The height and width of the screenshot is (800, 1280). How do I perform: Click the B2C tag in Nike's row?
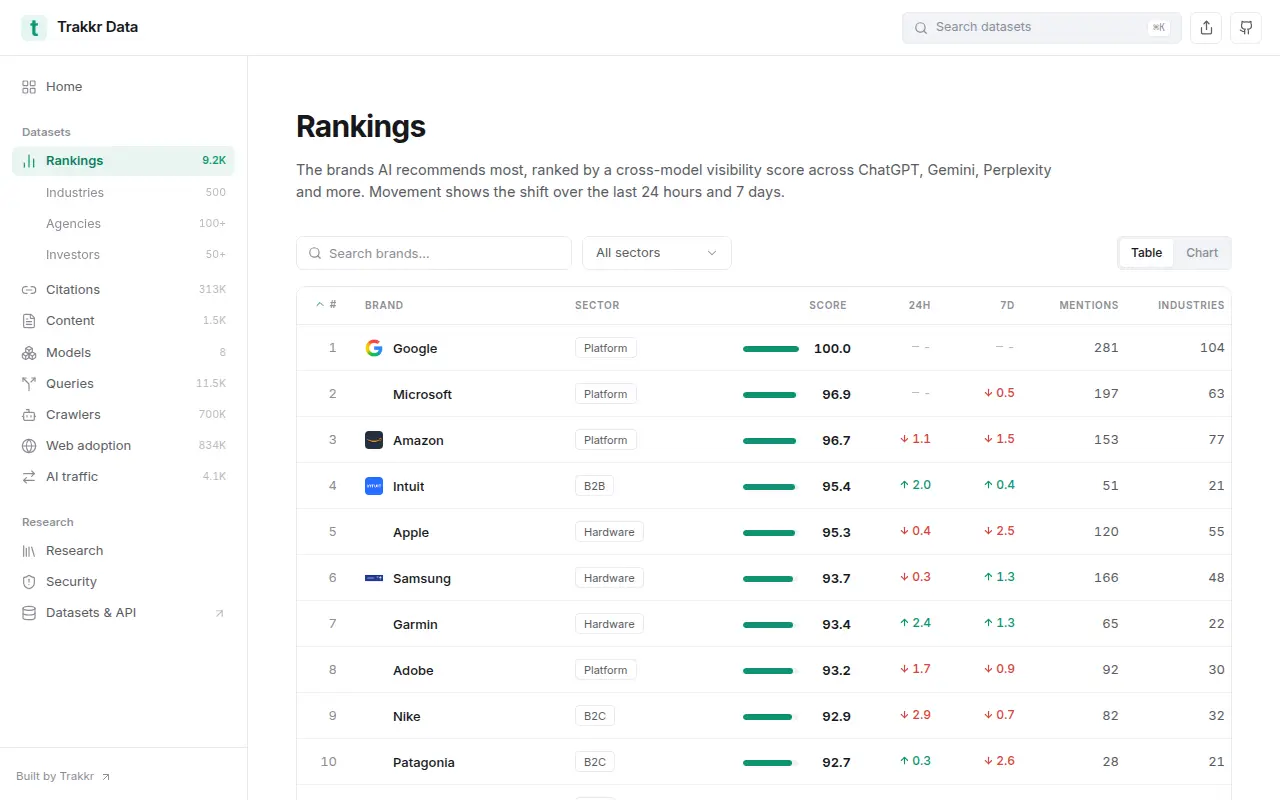(595, 716)
